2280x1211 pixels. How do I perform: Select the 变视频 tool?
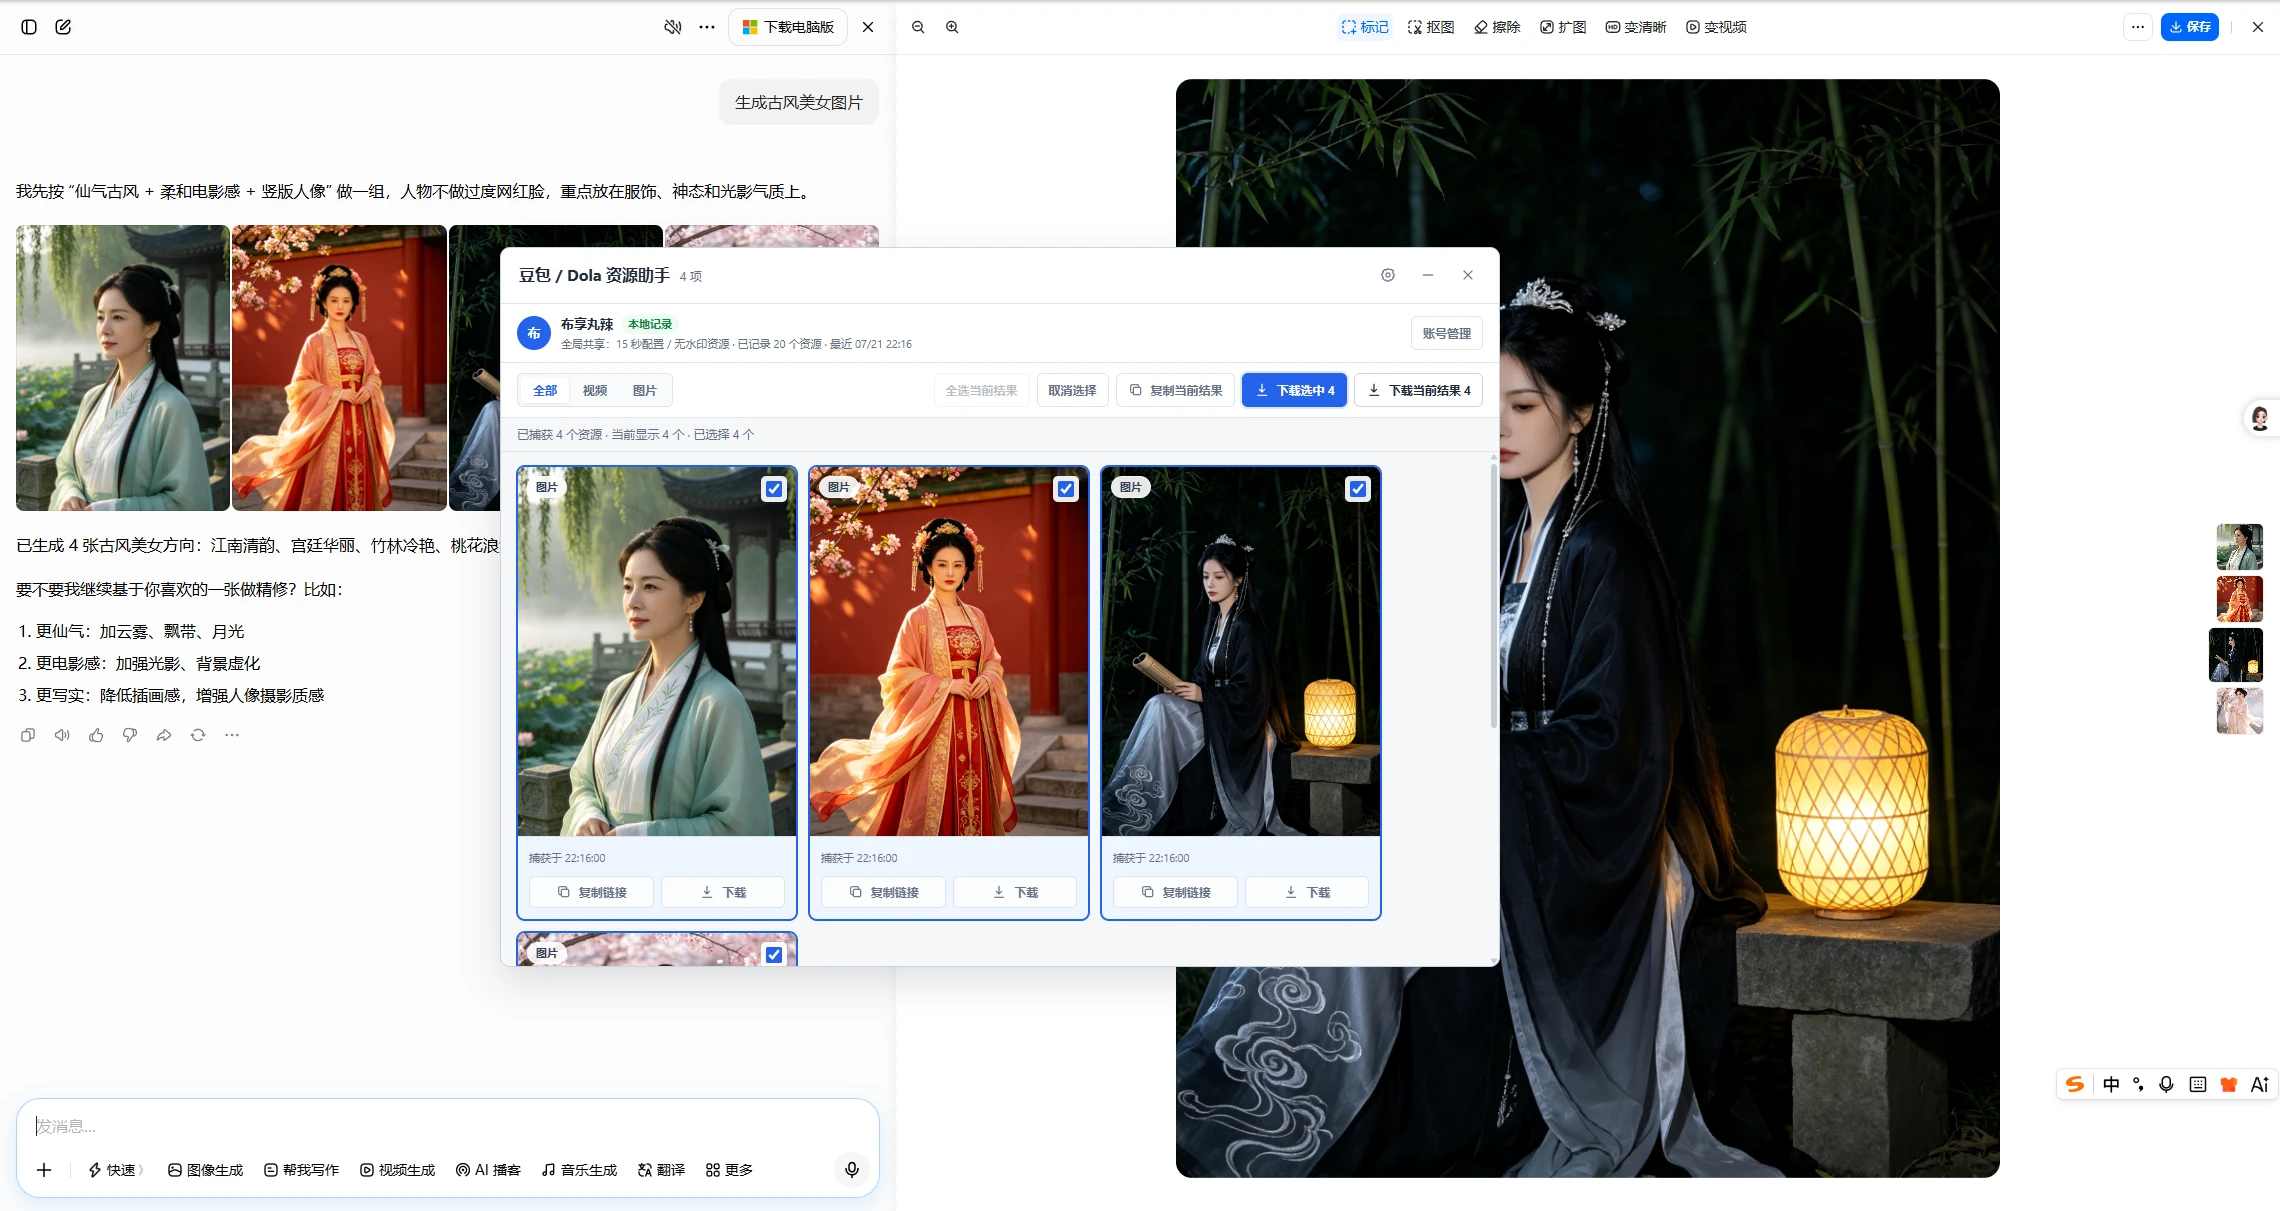[1716, 27]
